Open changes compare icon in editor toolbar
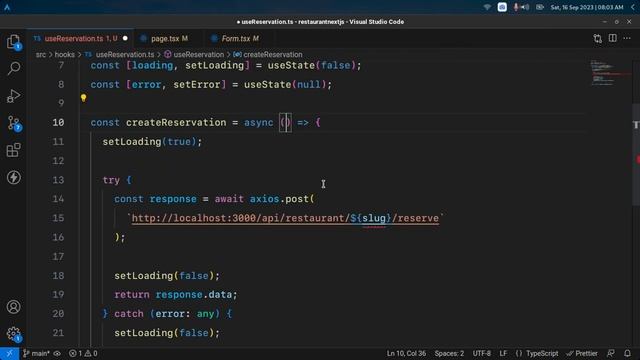The image size is (640, 360). (x=598, y=38)
